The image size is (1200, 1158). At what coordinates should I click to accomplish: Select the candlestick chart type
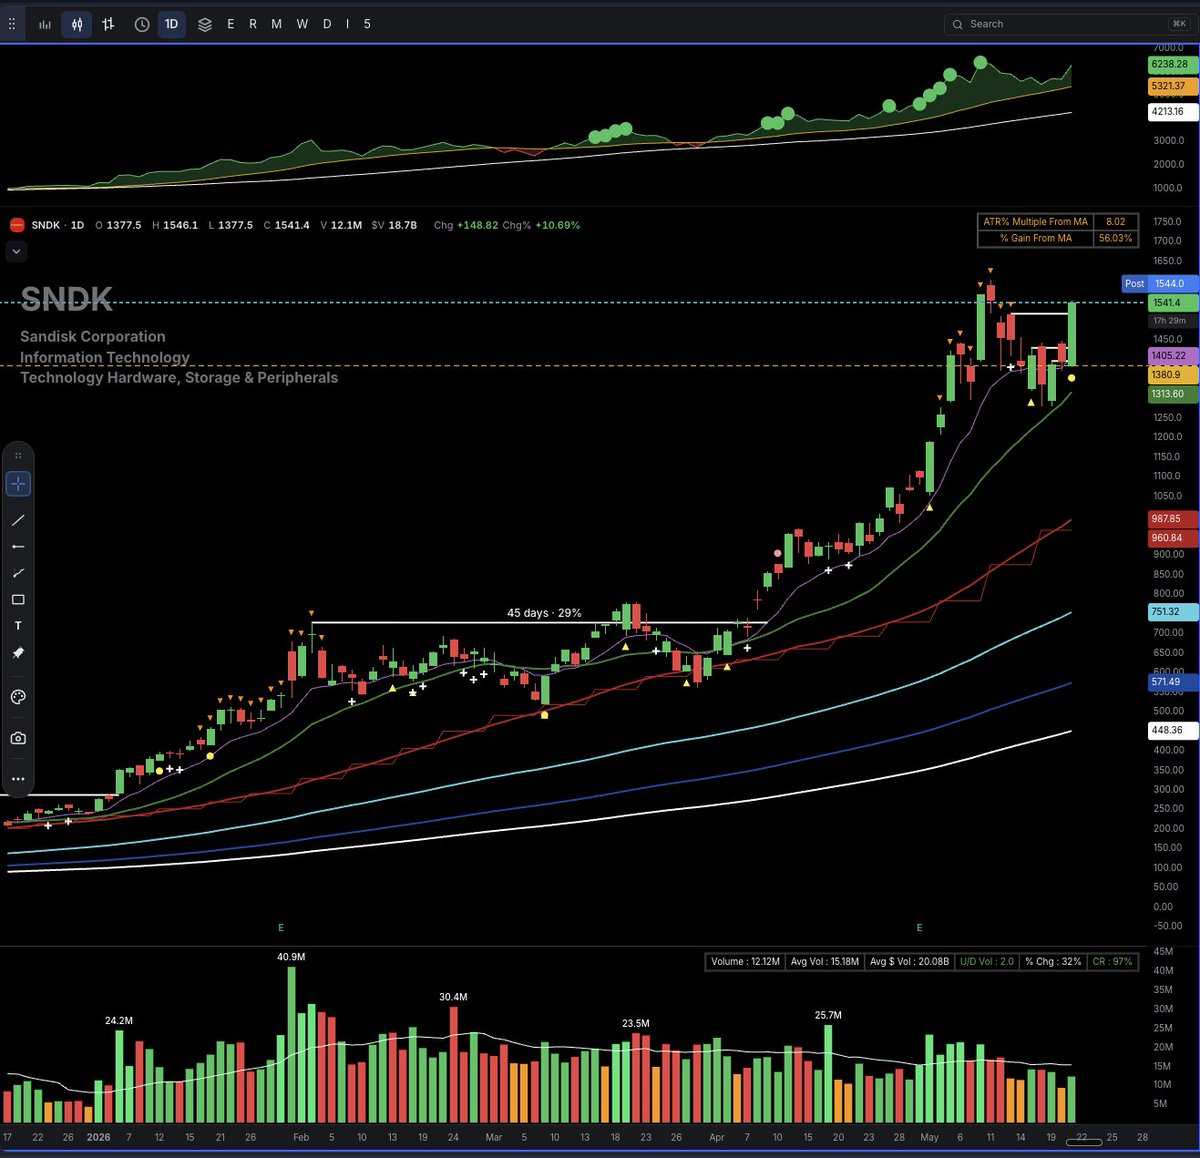(x=76, y=24)
